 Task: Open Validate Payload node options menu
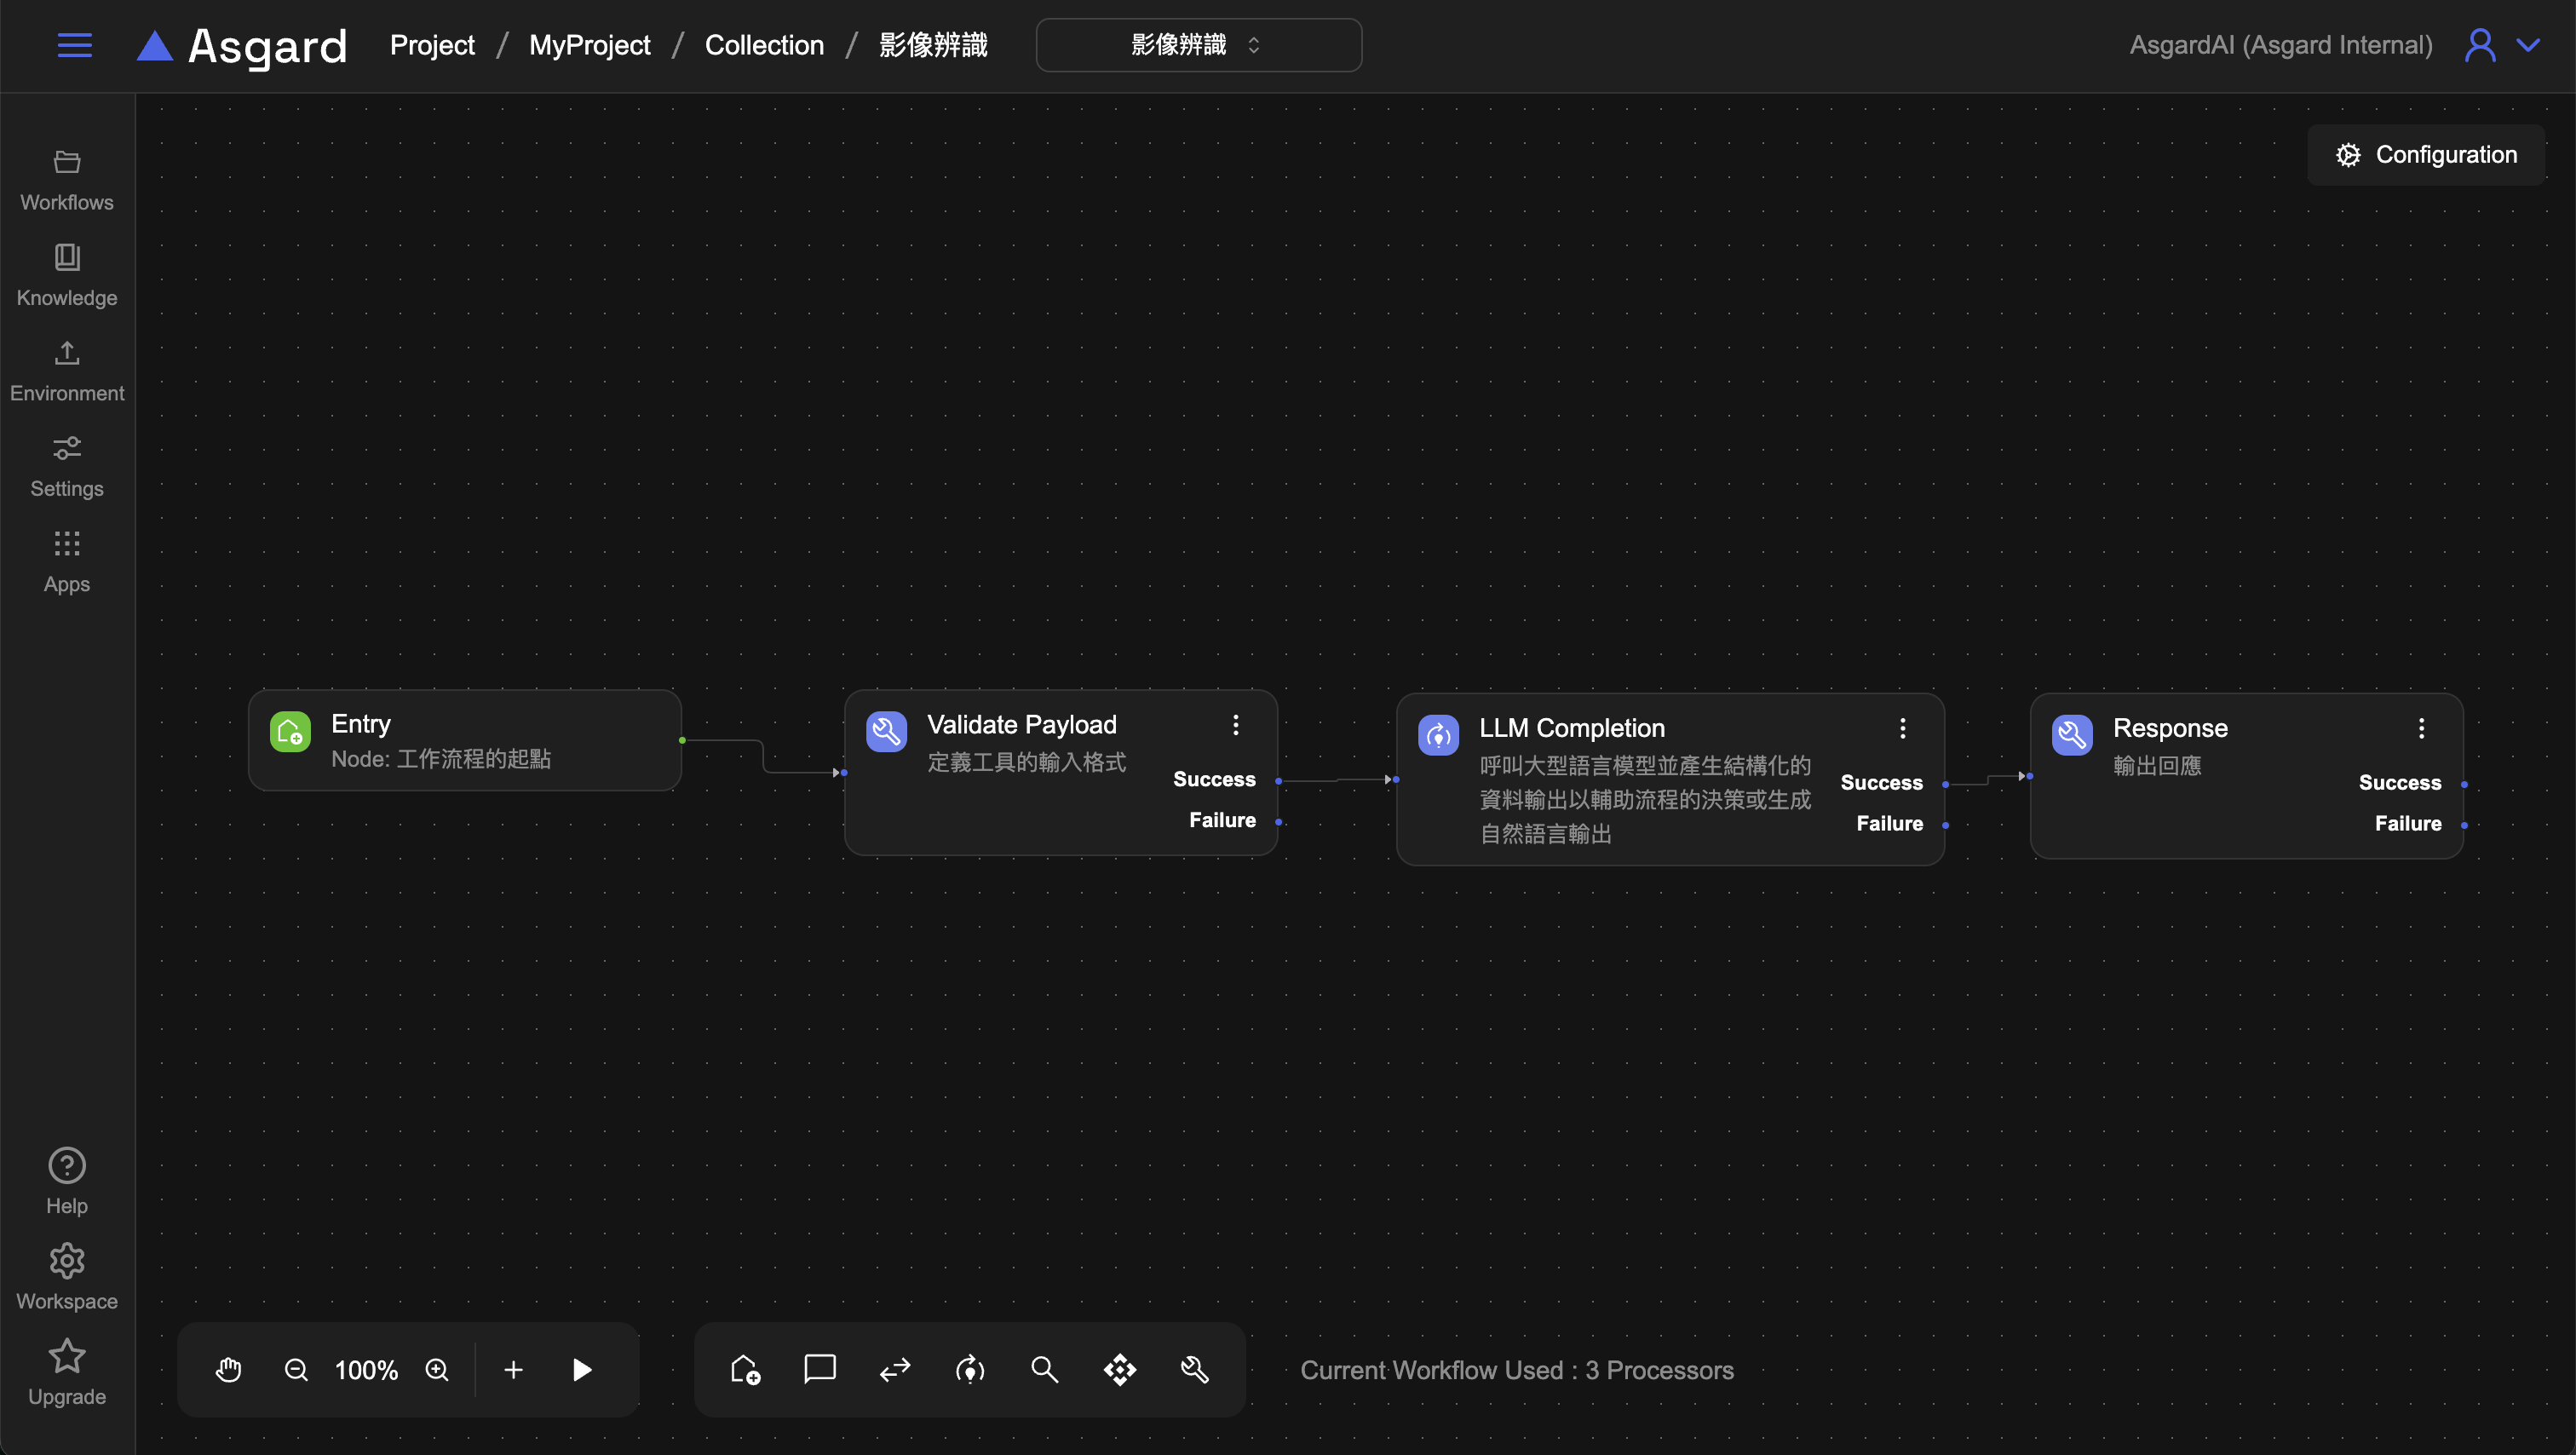coord(1235,725)
